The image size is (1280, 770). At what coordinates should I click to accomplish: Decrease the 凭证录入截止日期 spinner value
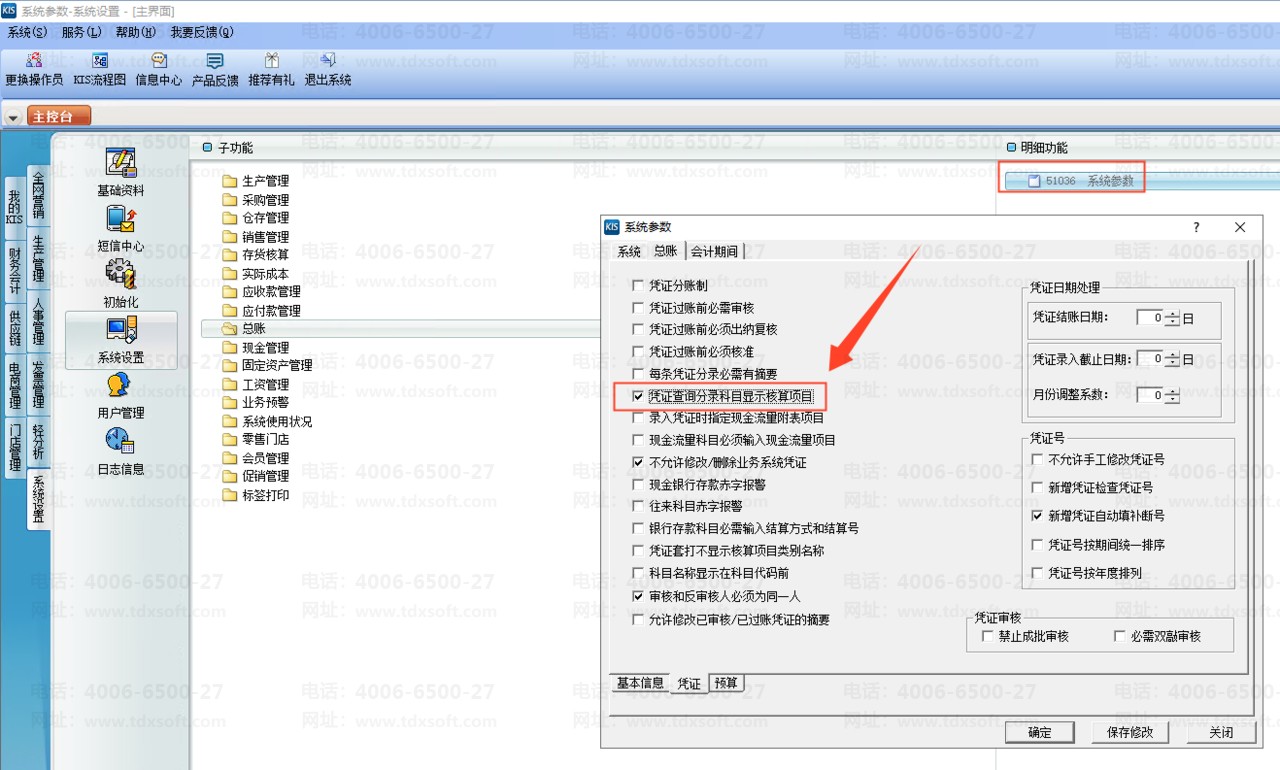click(x=1172, y=363)
